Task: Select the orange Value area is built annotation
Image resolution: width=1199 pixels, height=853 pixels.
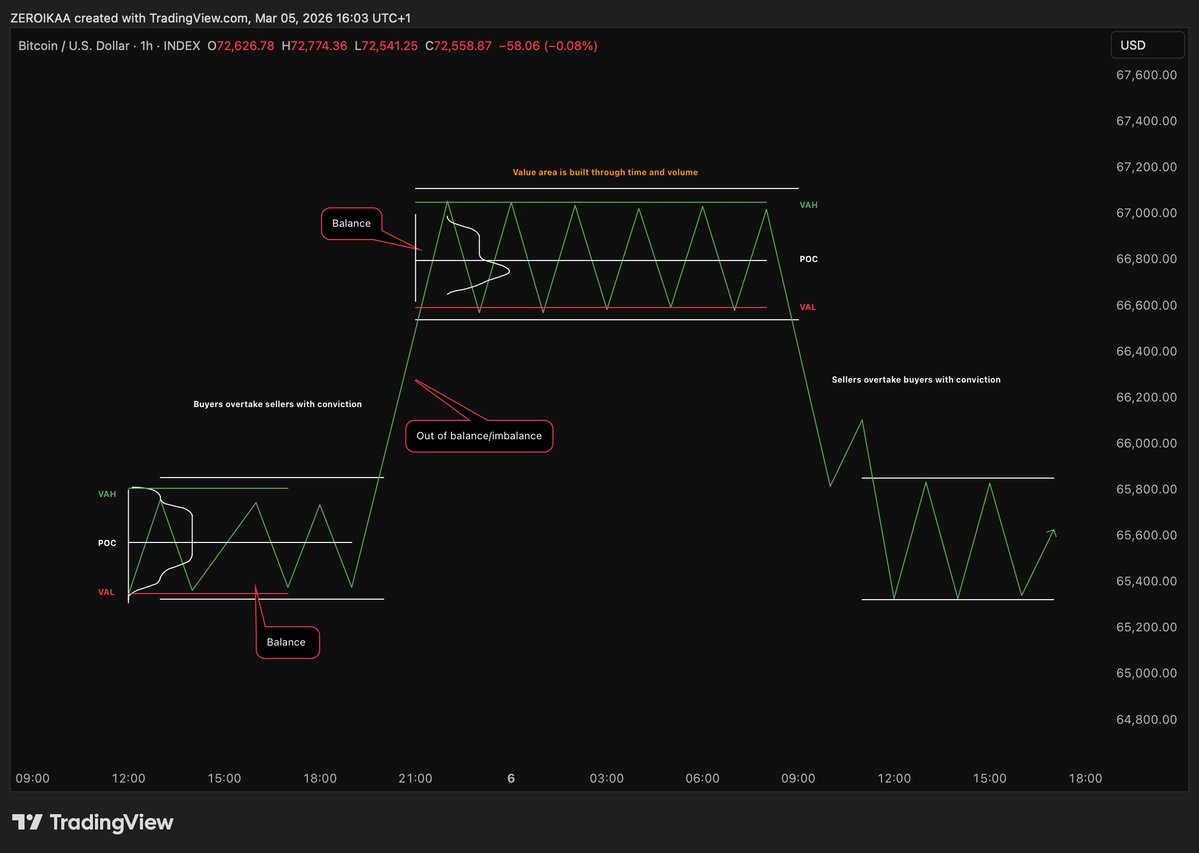Action: [605, 172]
